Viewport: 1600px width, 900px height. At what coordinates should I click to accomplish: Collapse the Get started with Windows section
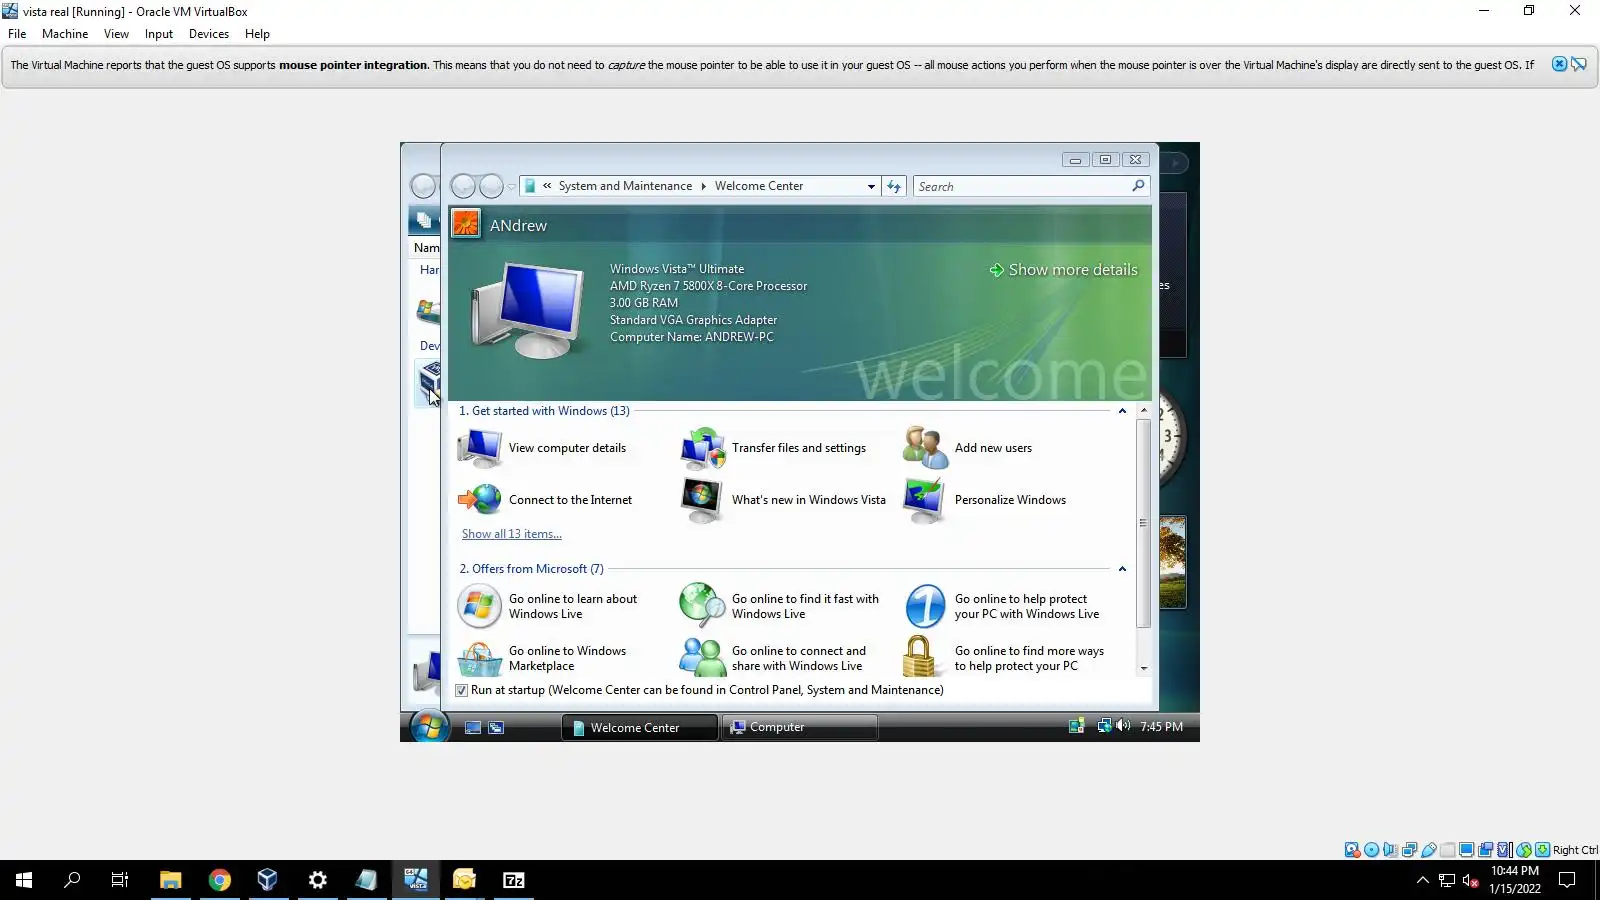tap(1122, 411)
